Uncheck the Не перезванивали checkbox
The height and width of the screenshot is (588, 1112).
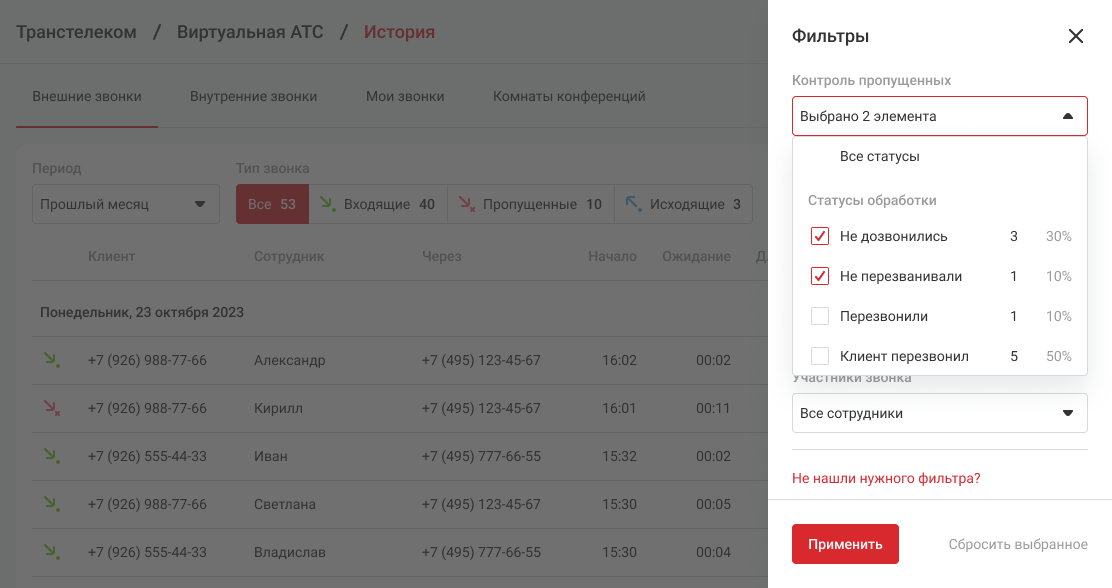[x=820, y=276]
